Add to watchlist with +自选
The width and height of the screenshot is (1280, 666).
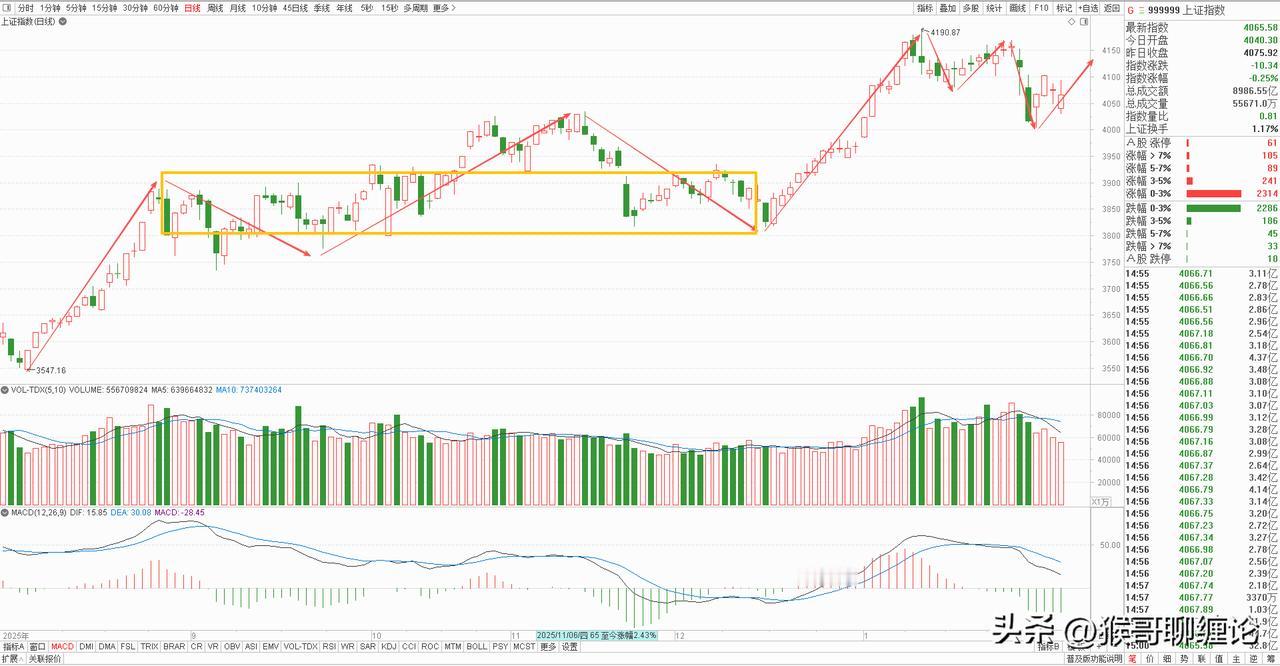[x=1088, y=8]
